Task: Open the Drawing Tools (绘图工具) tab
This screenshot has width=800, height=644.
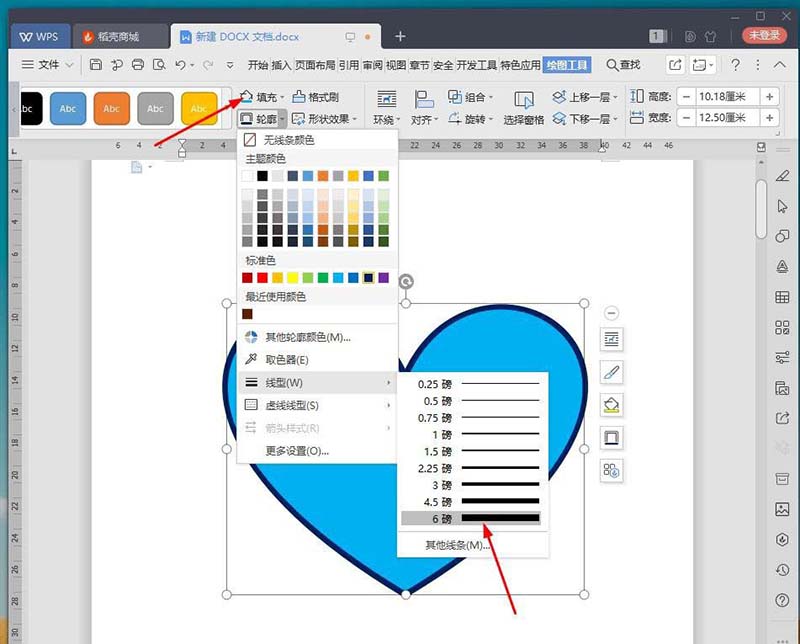Action: pos(566,66)
